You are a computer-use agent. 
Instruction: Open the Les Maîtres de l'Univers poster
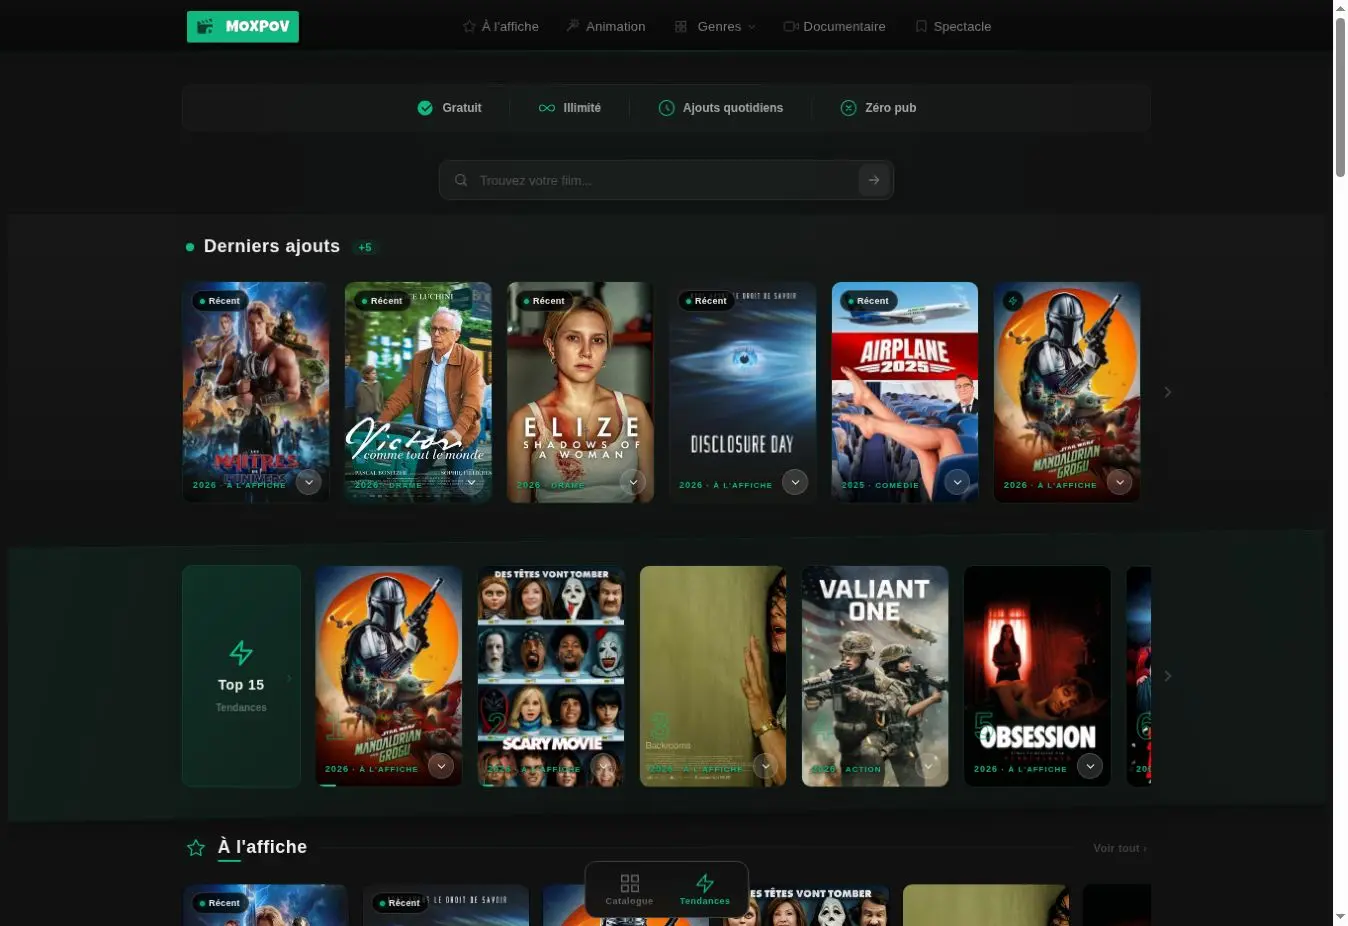pos(256,392)
